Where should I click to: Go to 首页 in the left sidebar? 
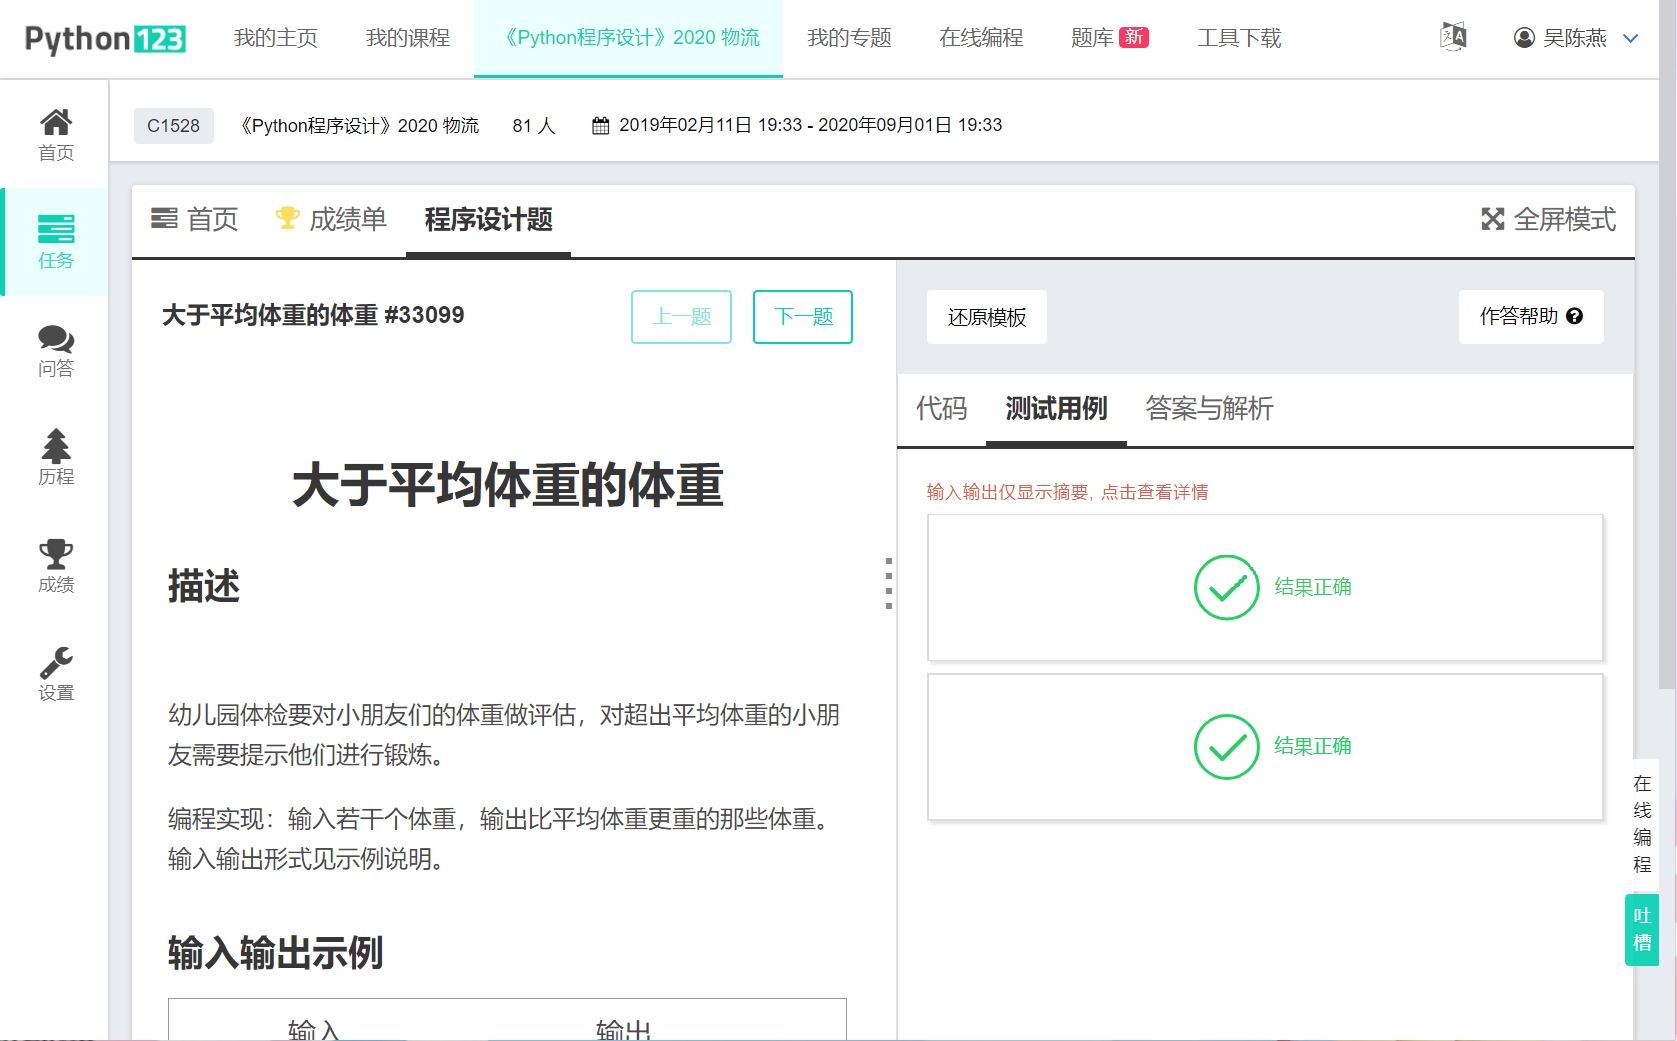(56, 134)
